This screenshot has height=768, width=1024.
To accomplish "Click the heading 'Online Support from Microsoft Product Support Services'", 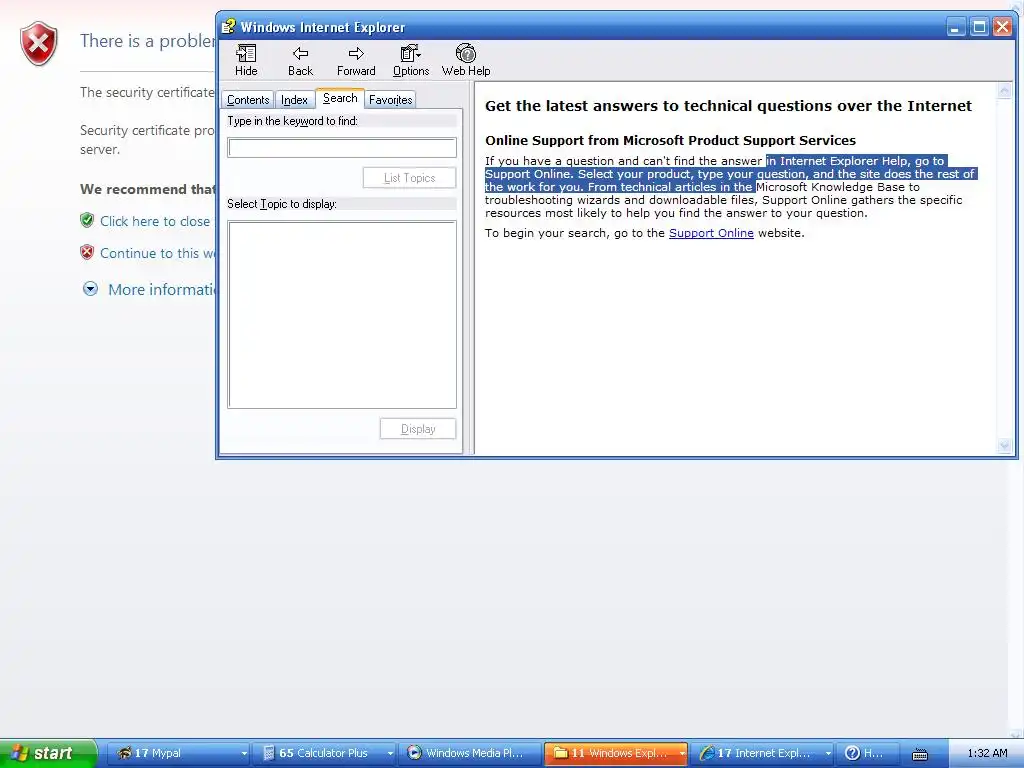I will (x=670, y=140).
